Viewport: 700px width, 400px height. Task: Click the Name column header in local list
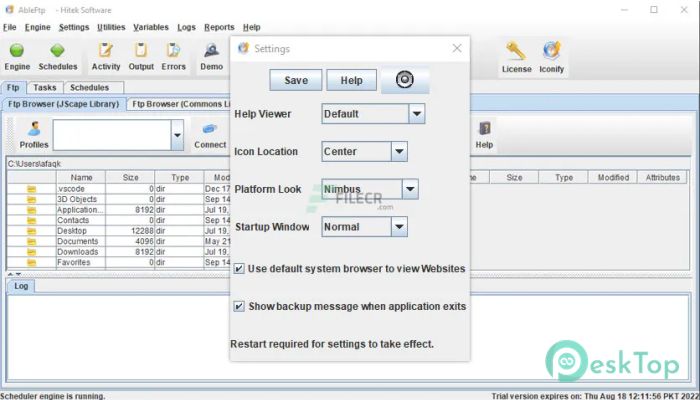tap(81, 177)
